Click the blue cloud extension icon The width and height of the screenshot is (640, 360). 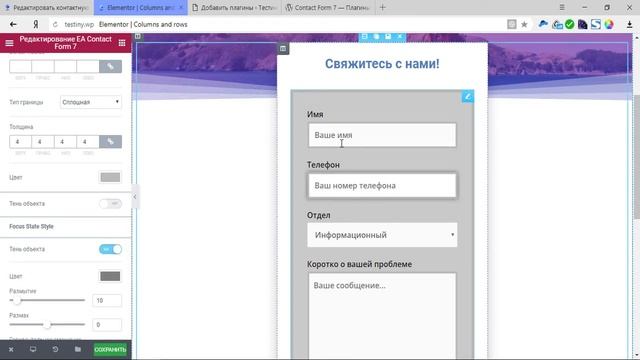(x=543, y=24)
